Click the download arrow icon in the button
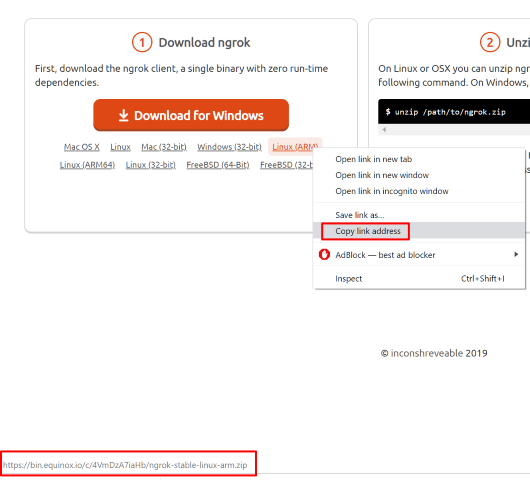The height and width of the screenshot is (480, 530). pyautogui.click(x=123, y=115)
